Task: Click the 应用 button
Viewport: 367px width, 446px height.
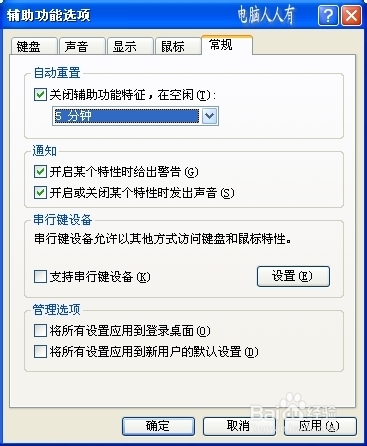Action: pos(320,426)
